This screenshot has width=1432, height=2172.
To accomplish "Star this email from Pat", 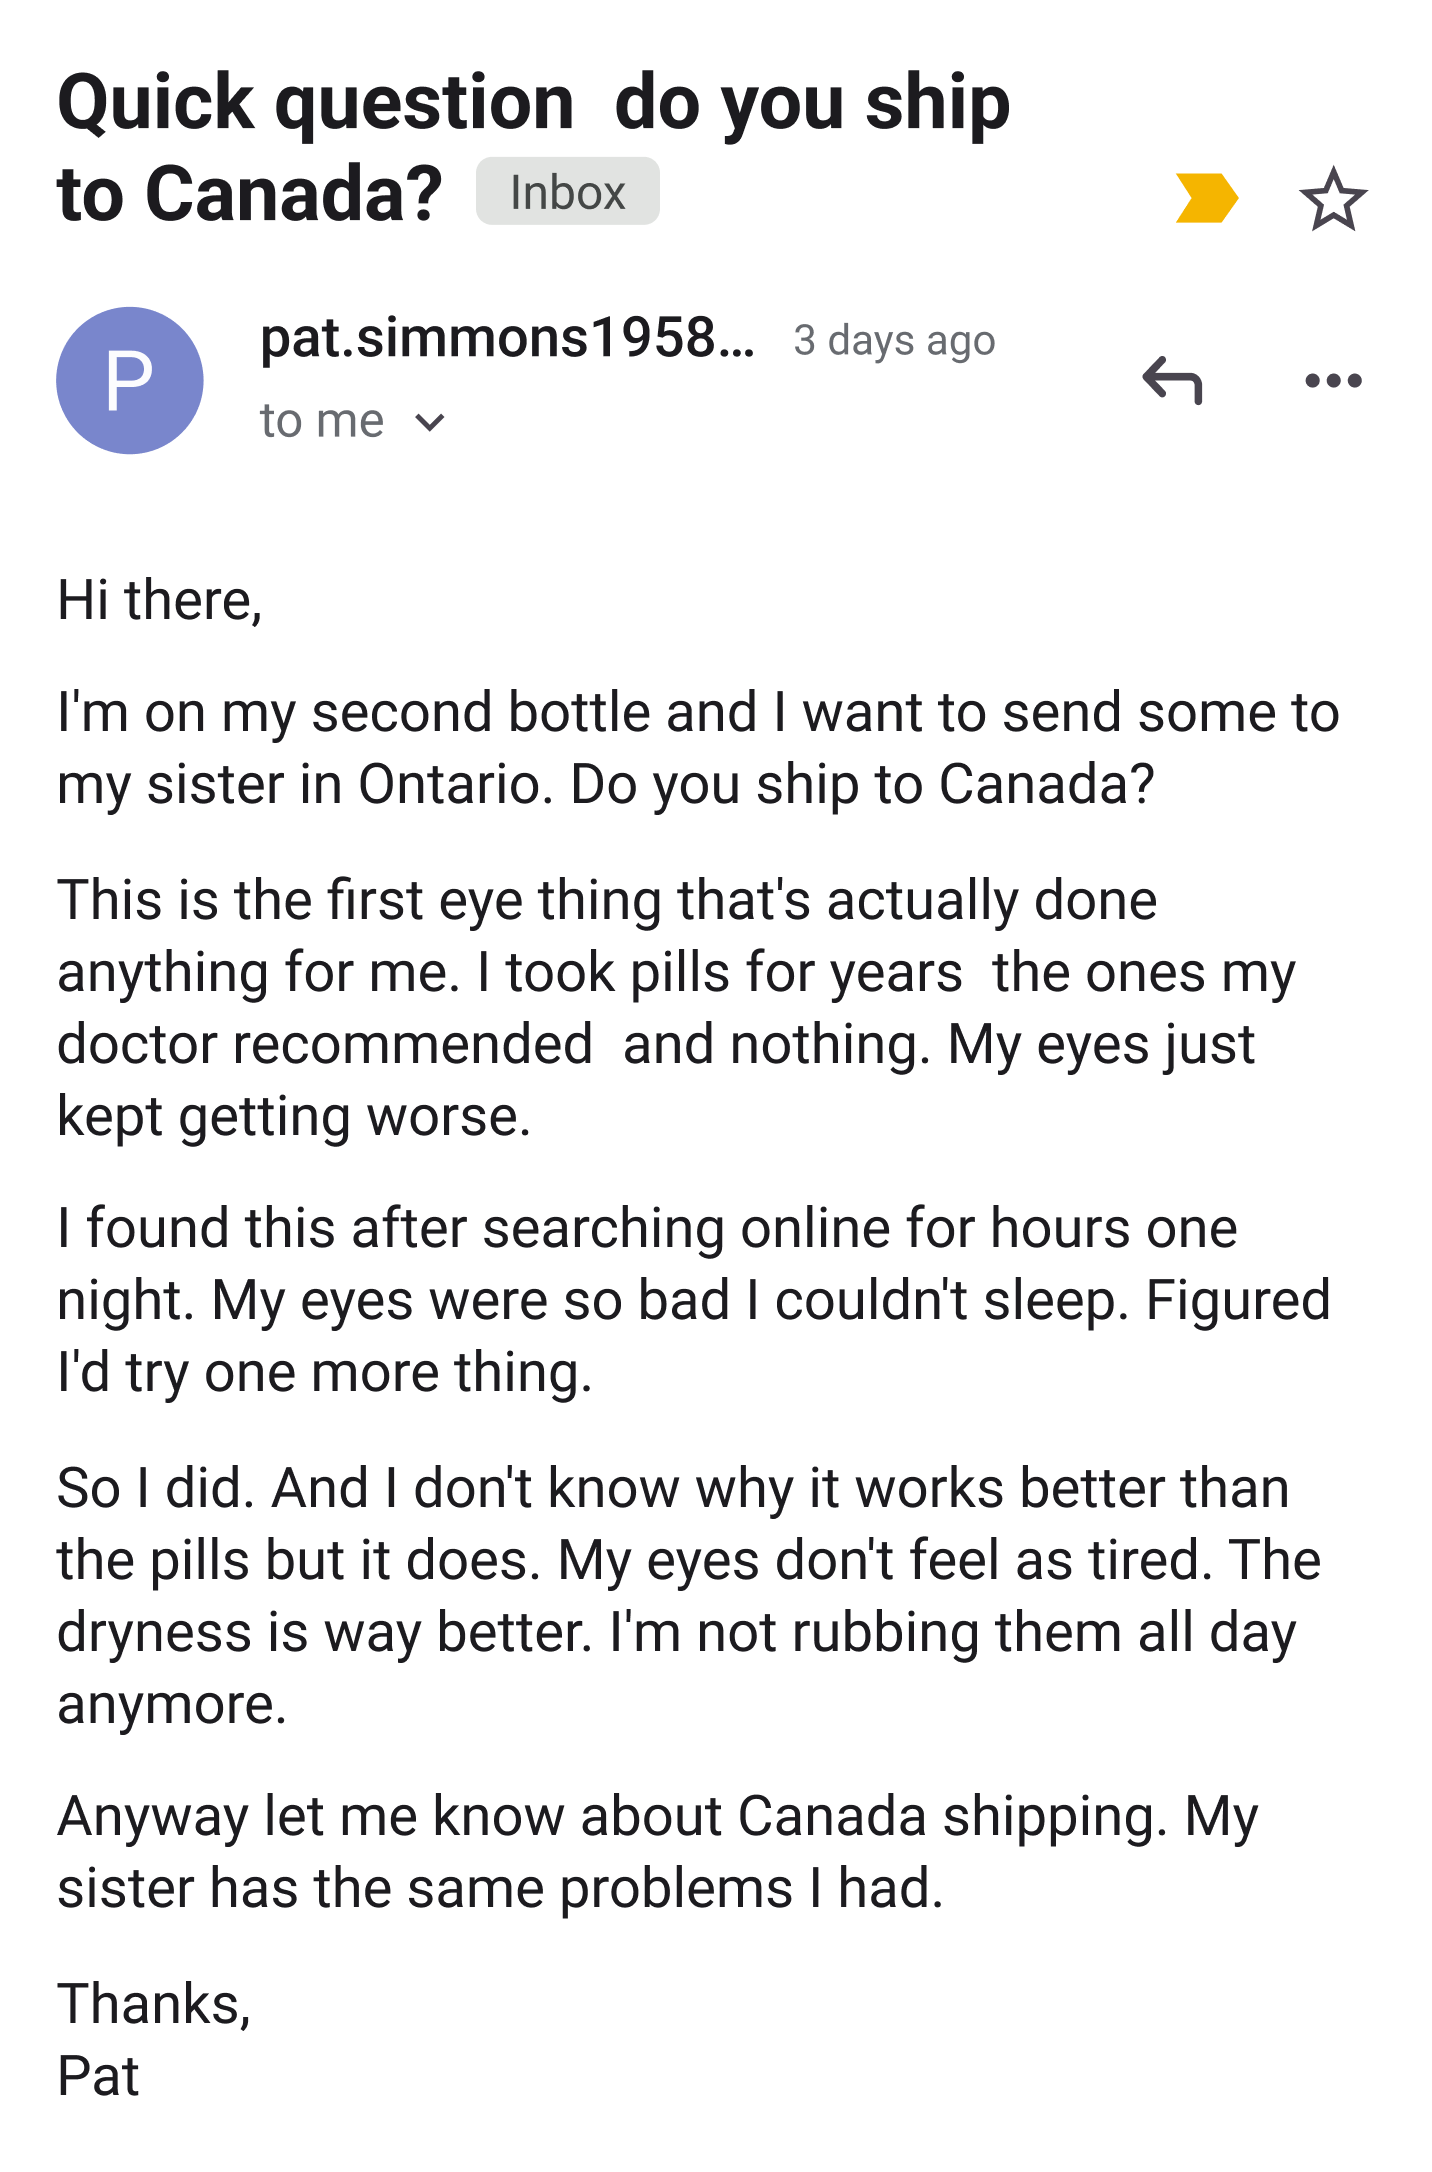I will [x=1333, y=200].
